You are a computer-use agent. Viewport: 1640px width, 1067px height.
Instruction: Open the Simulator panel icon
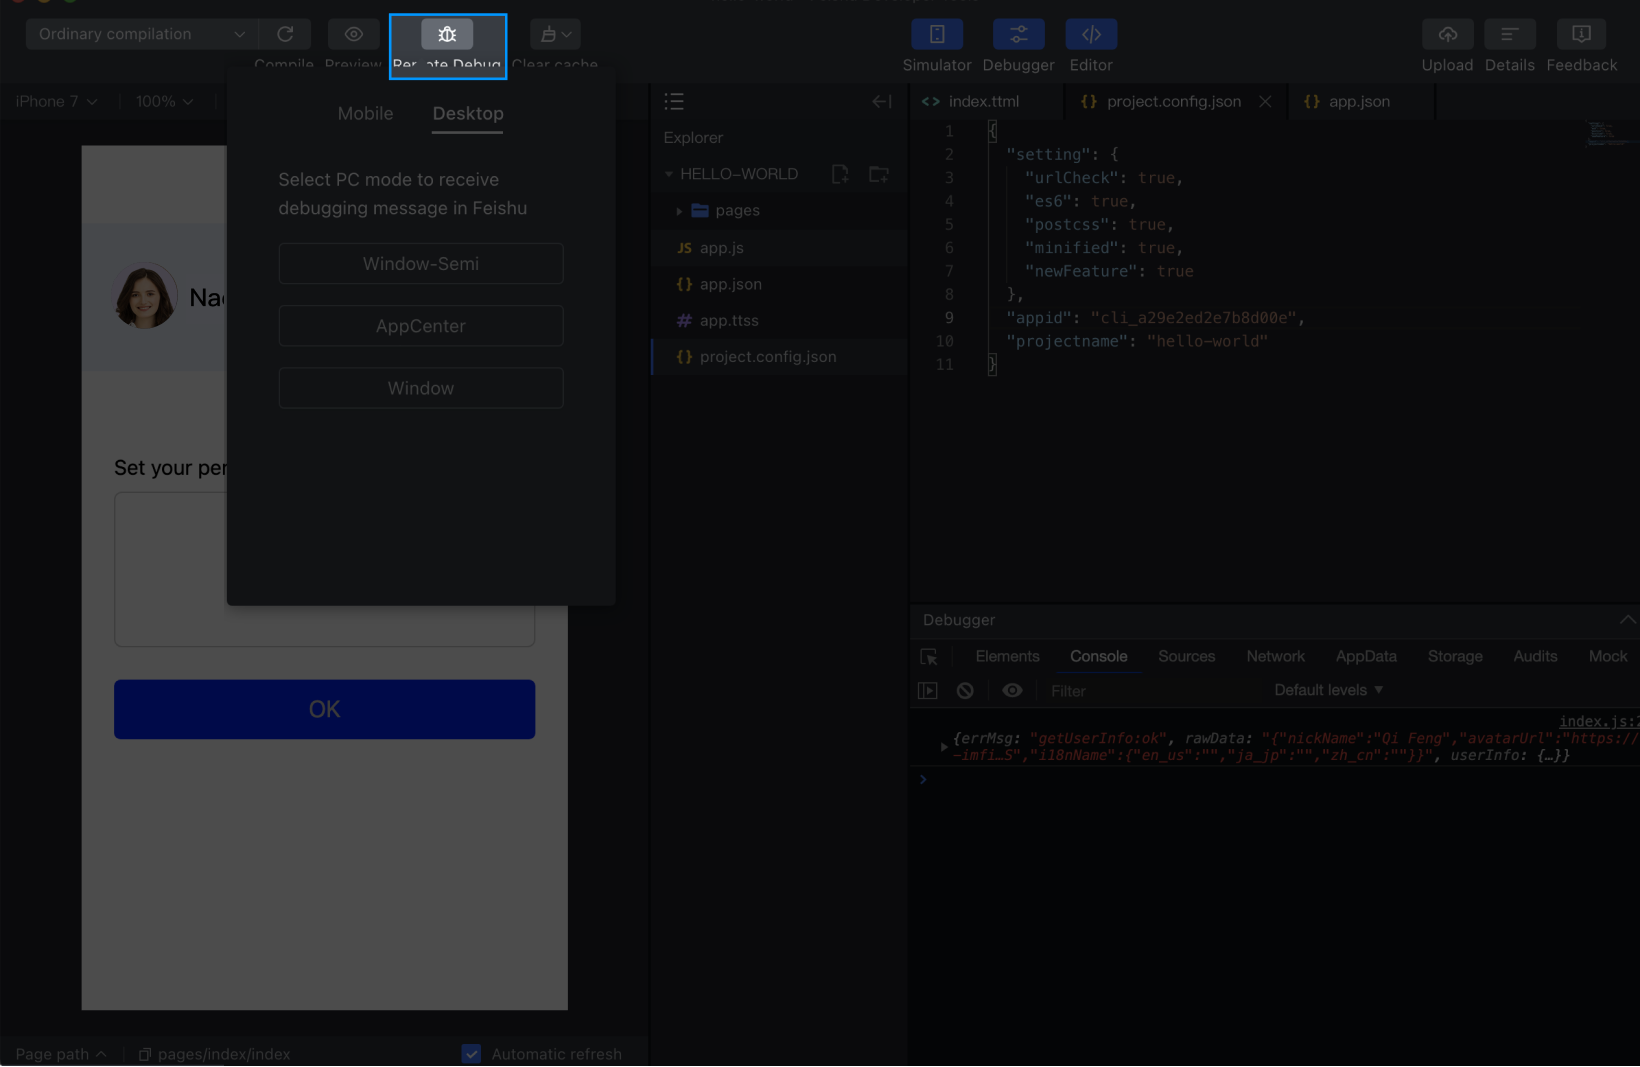(x=936, y=34)
